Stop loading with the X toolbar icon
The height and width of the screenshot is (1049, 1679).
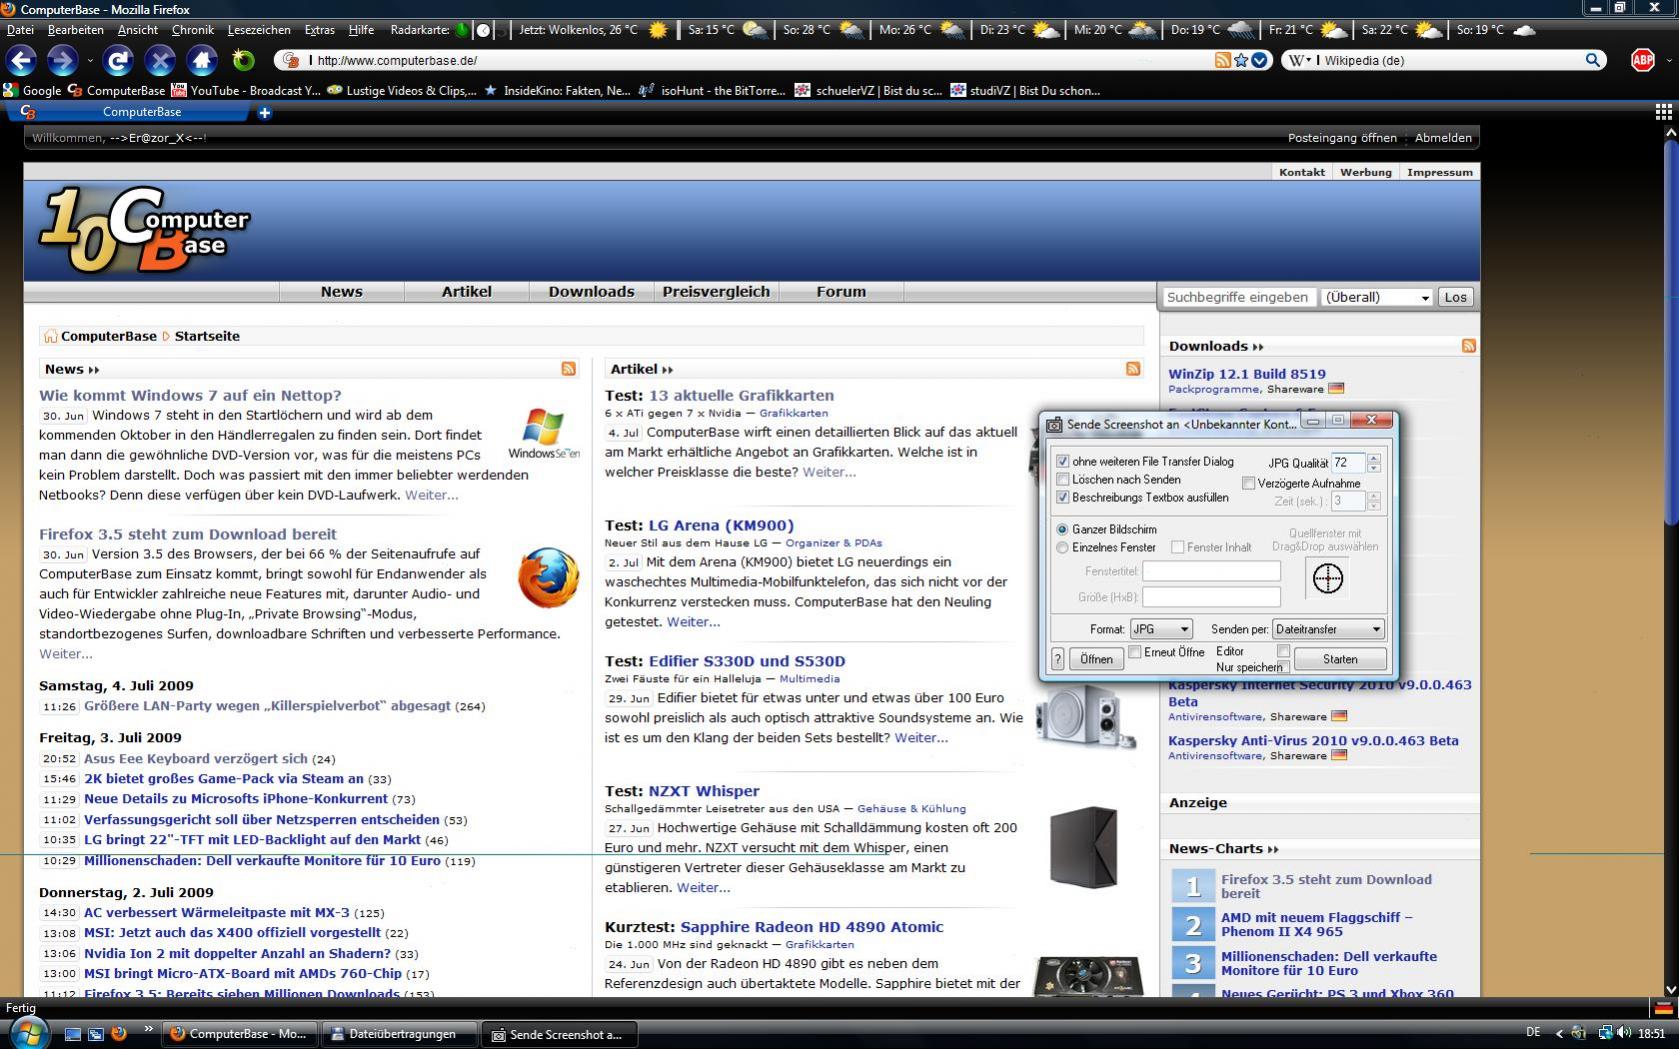[160, 60]
